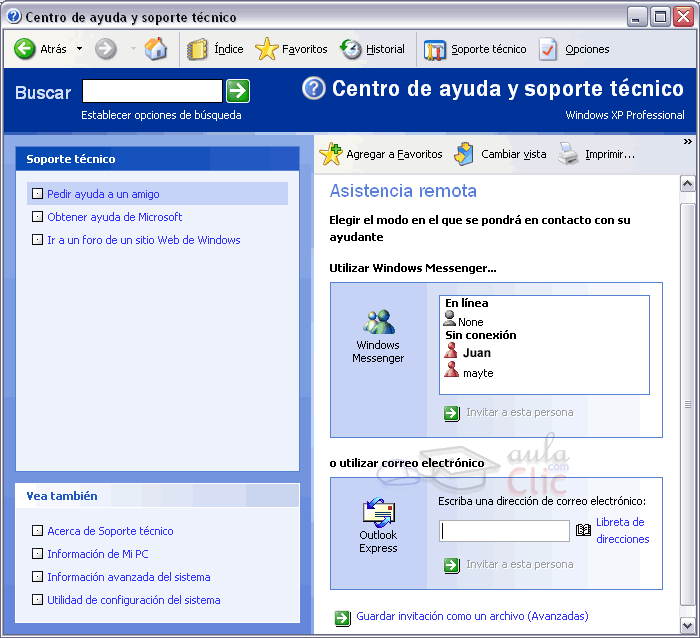Click the Home icon in the toolbar
The image size is (700, 638).
click(156, 49)
